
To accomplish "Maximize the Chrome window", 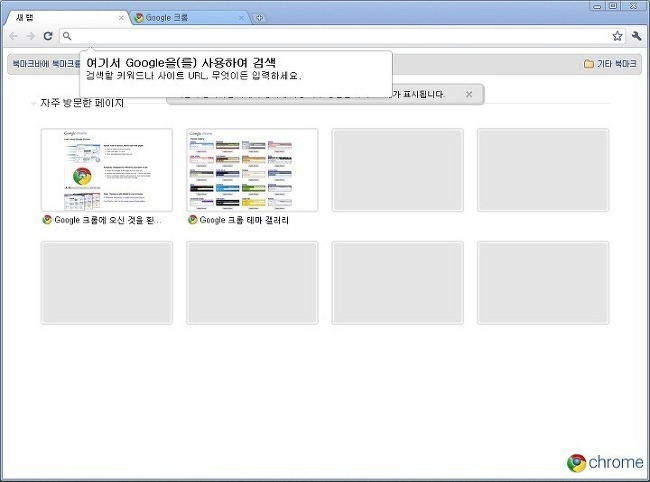I will [x=613, y=6].
